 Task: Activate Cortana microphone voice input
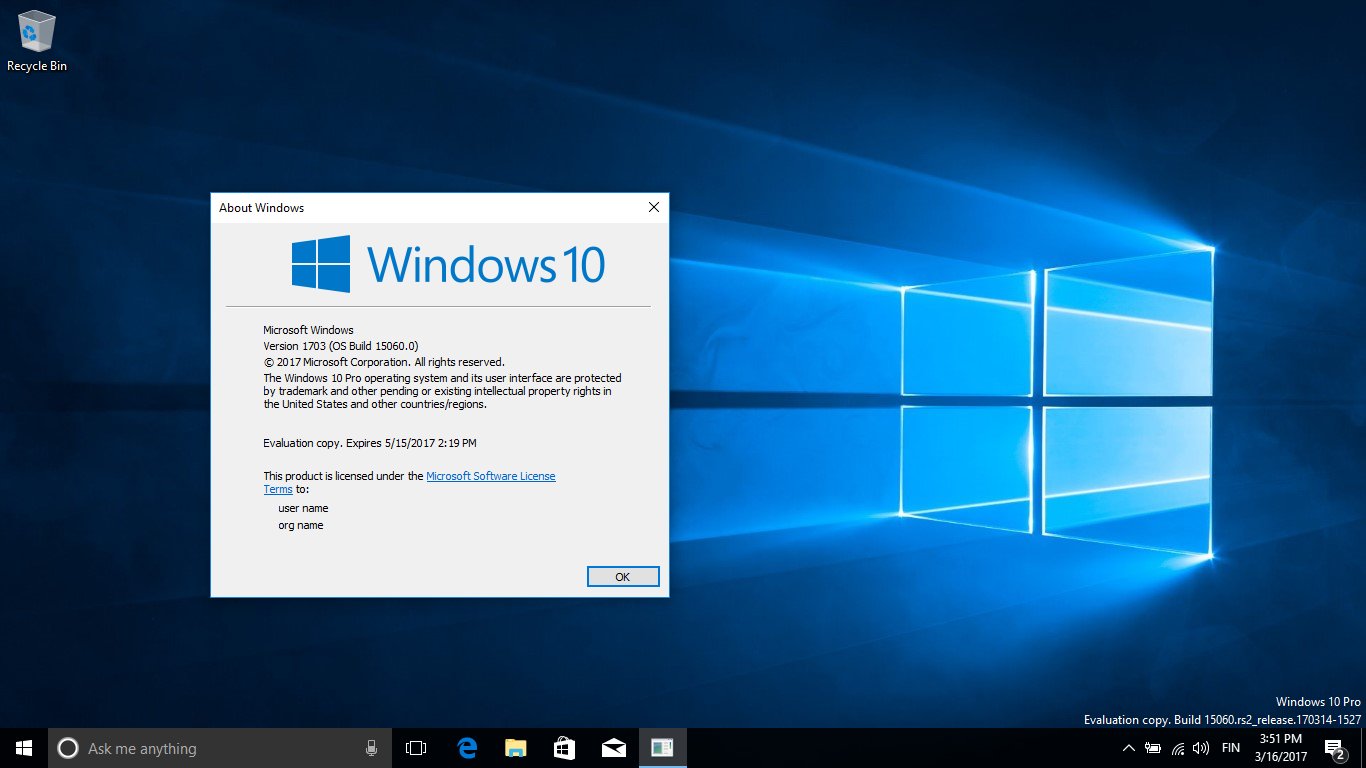tap(371, 748)
